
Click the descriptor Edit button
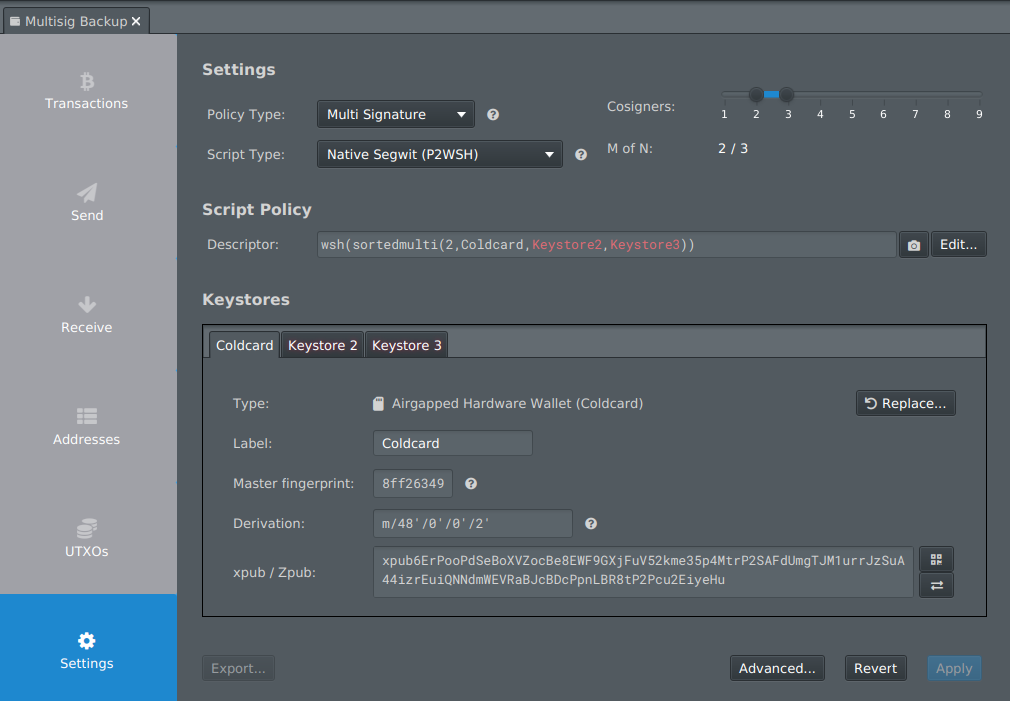958,245
